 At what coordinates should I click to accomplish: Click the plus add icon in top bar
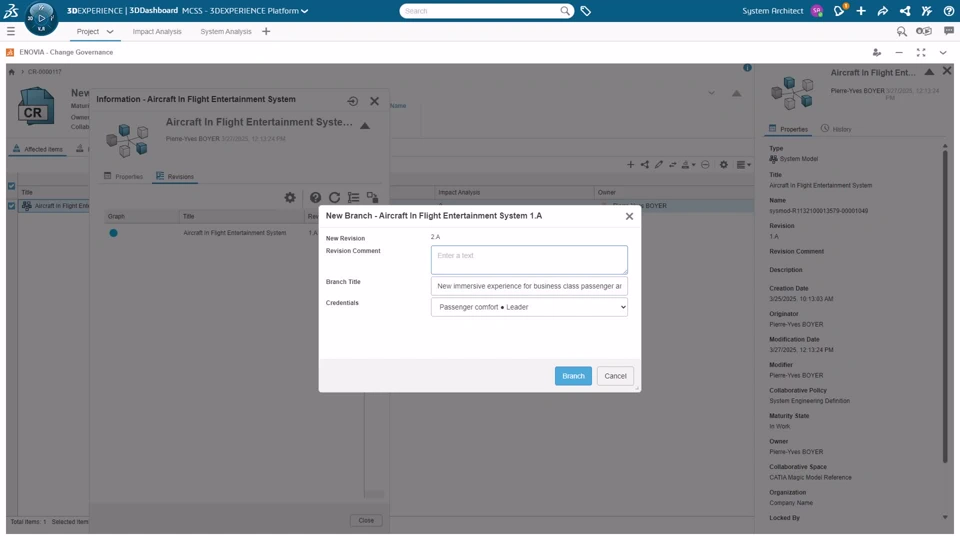pos(861,10)
